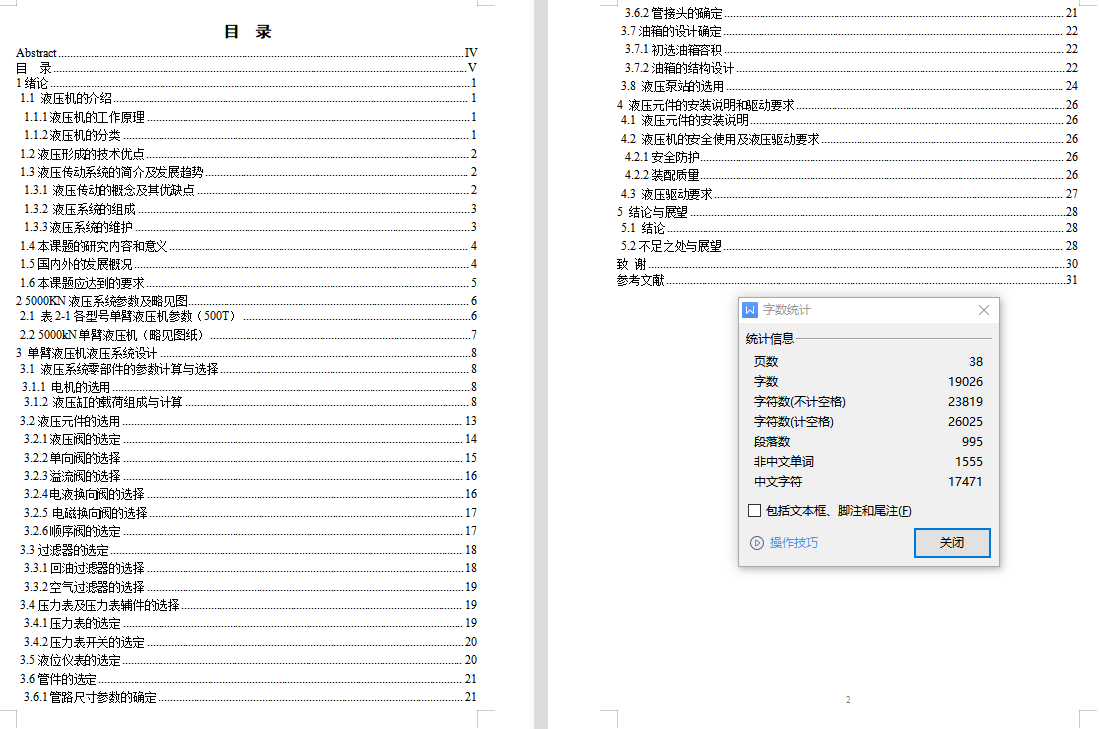Click the '1.5 国内外的发展概况' entry
Viewport: 1099px width, 729px height.
click(x=247, y=264)
